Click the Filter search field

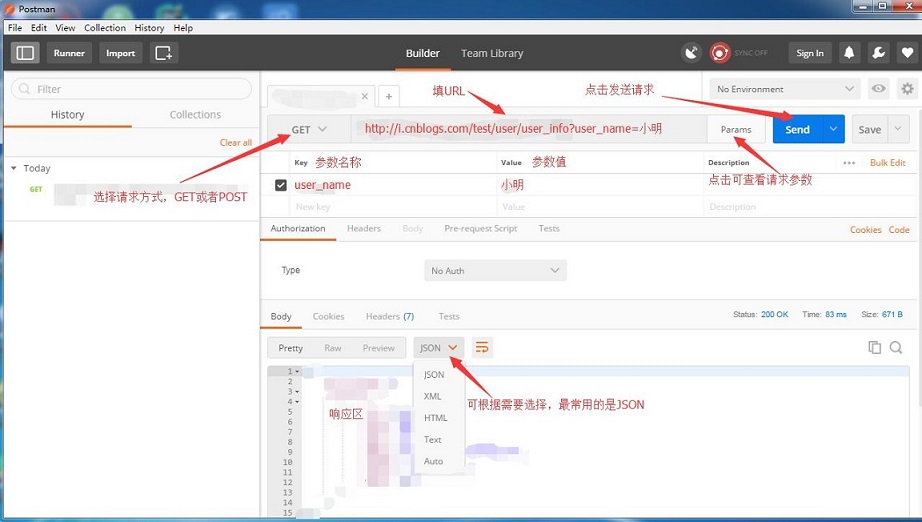132,89
